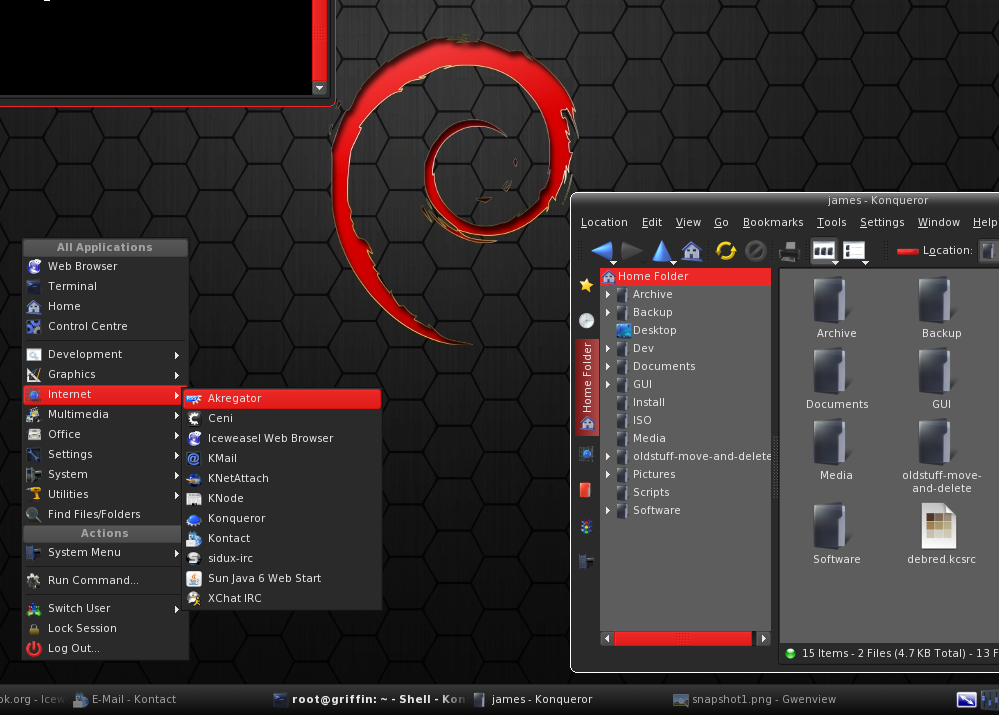Screen dimensions: 999x715
Task: Open the Konqueror Tools menu
Action: point(831,222)
